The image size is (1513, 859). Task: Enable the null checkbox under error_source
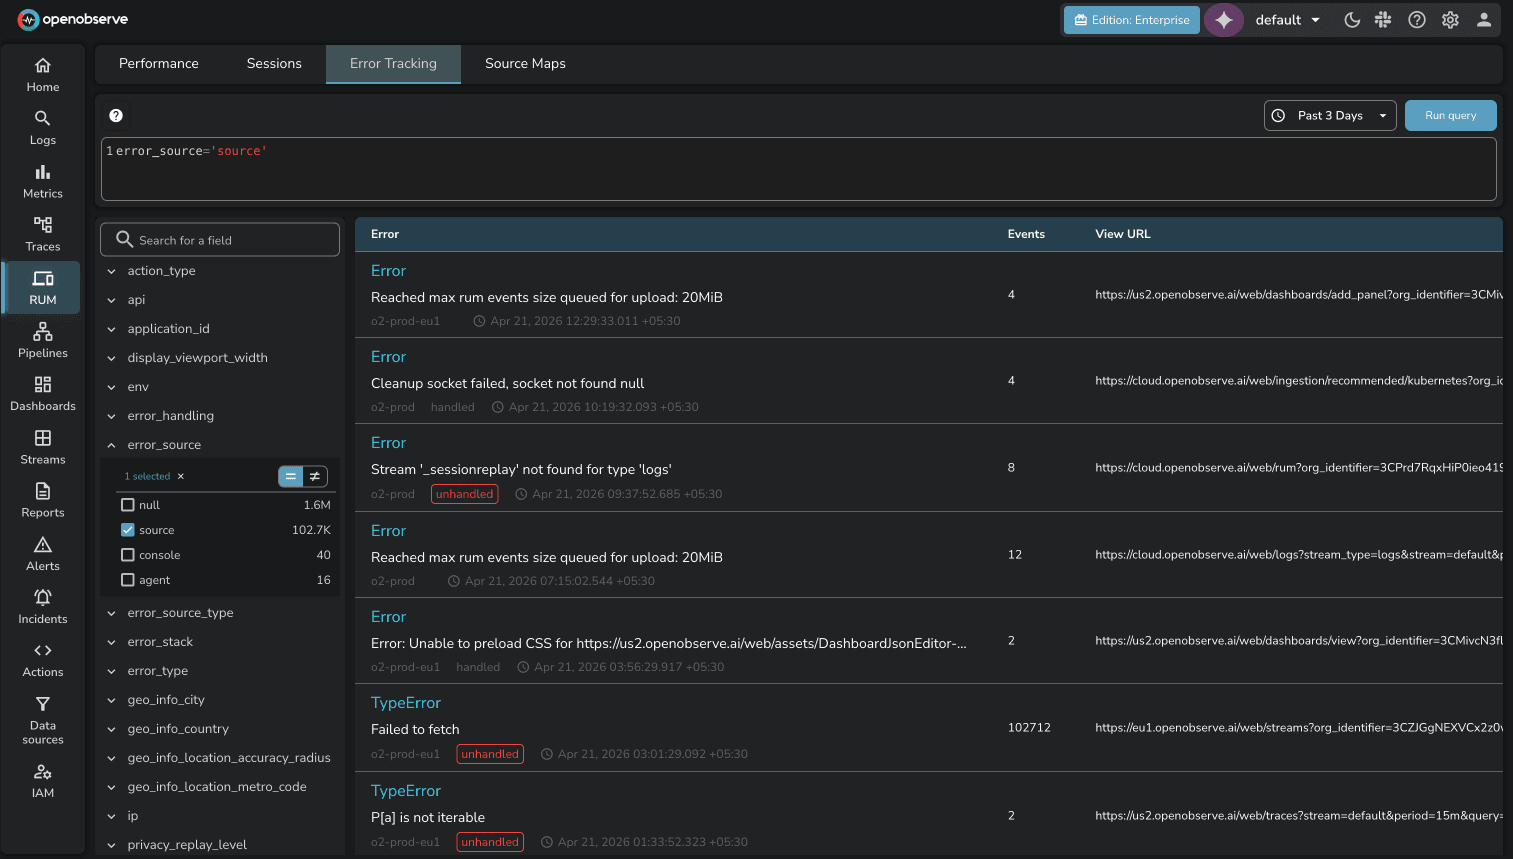coord(127,505)
